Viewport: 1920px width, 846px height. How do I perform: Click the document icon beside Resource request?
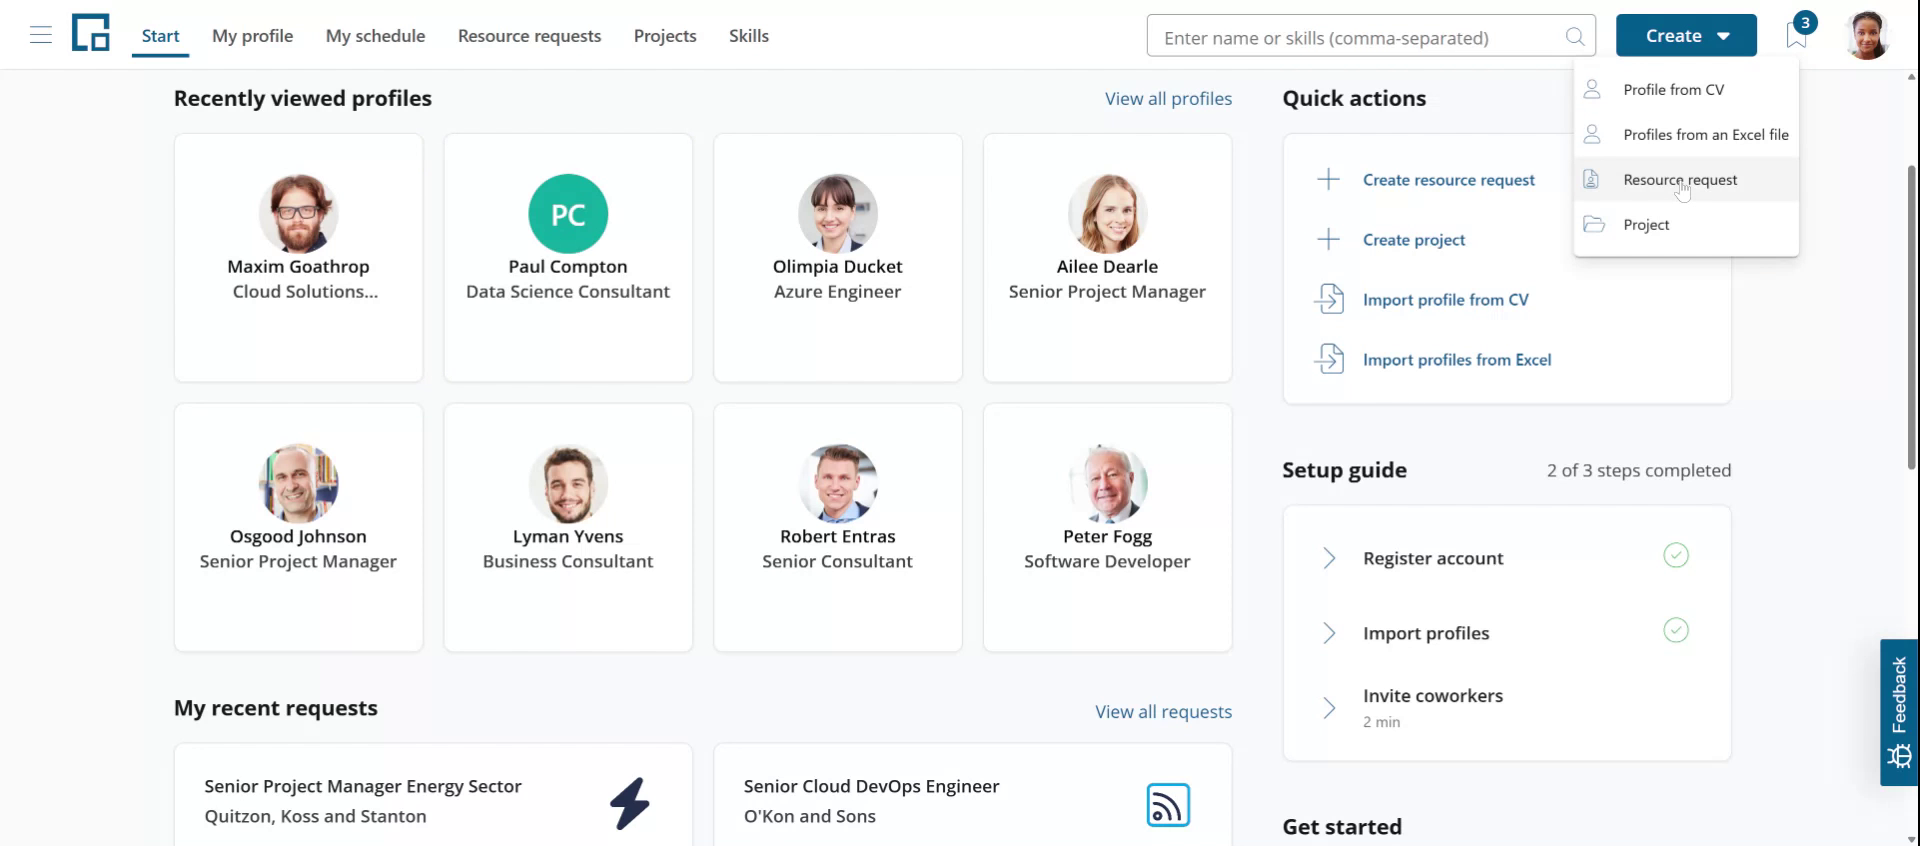click(x=1591, y=179)
